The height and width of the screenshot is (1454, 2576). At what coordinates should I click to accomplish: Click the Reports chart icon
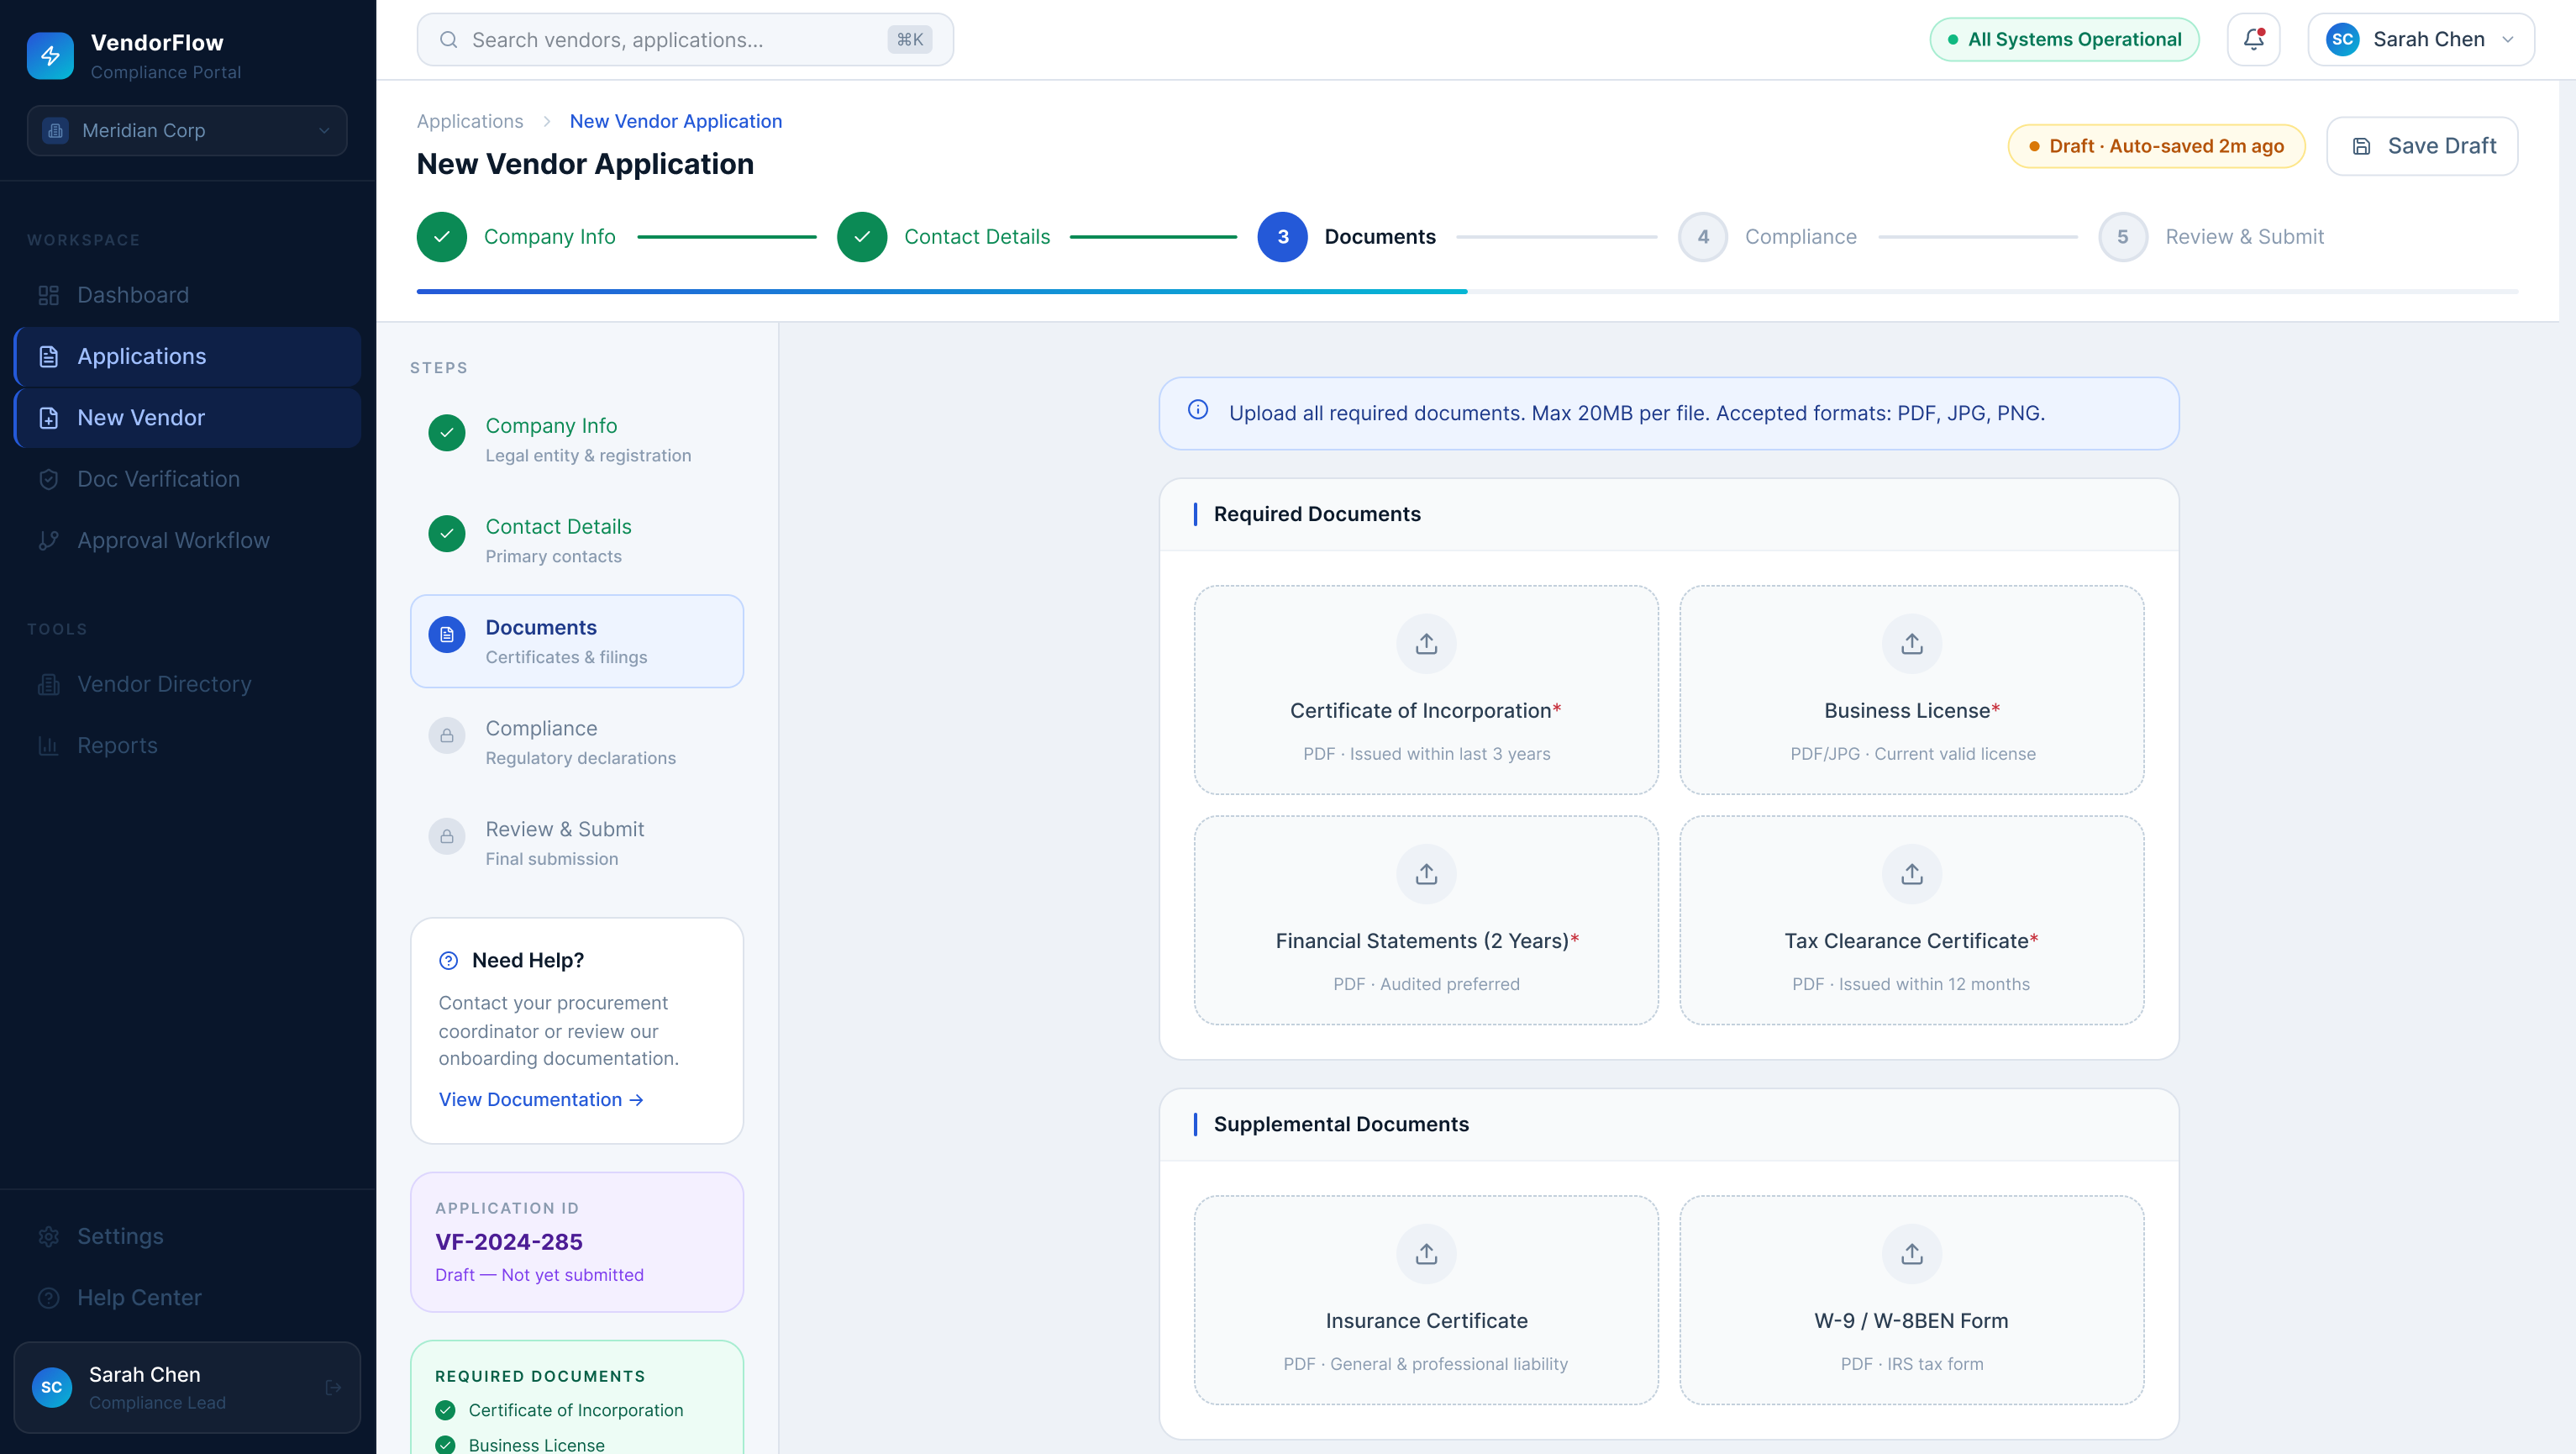coord(48,745)
